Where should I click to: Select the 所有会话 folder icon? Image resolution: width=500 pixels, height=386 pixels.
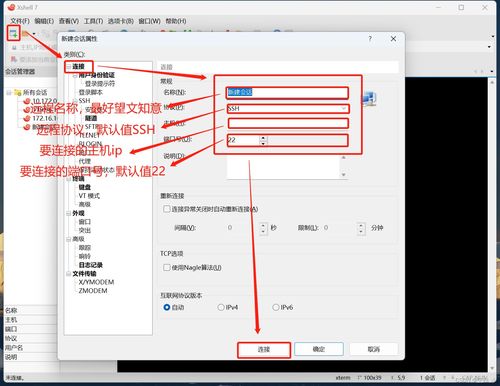(18, 92)
